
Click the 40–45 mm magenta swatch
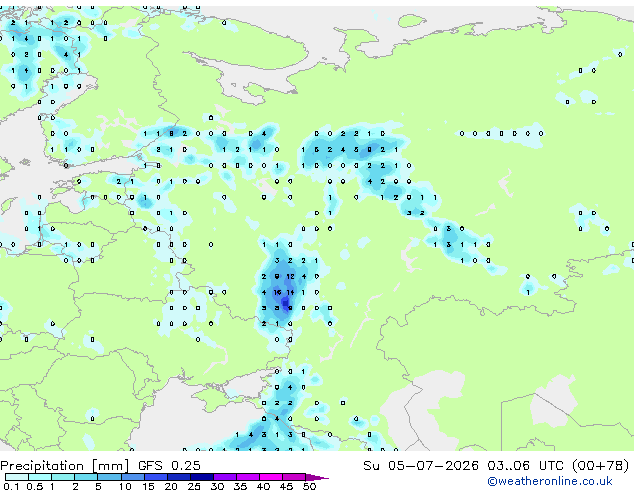click(x=271, y=477)
